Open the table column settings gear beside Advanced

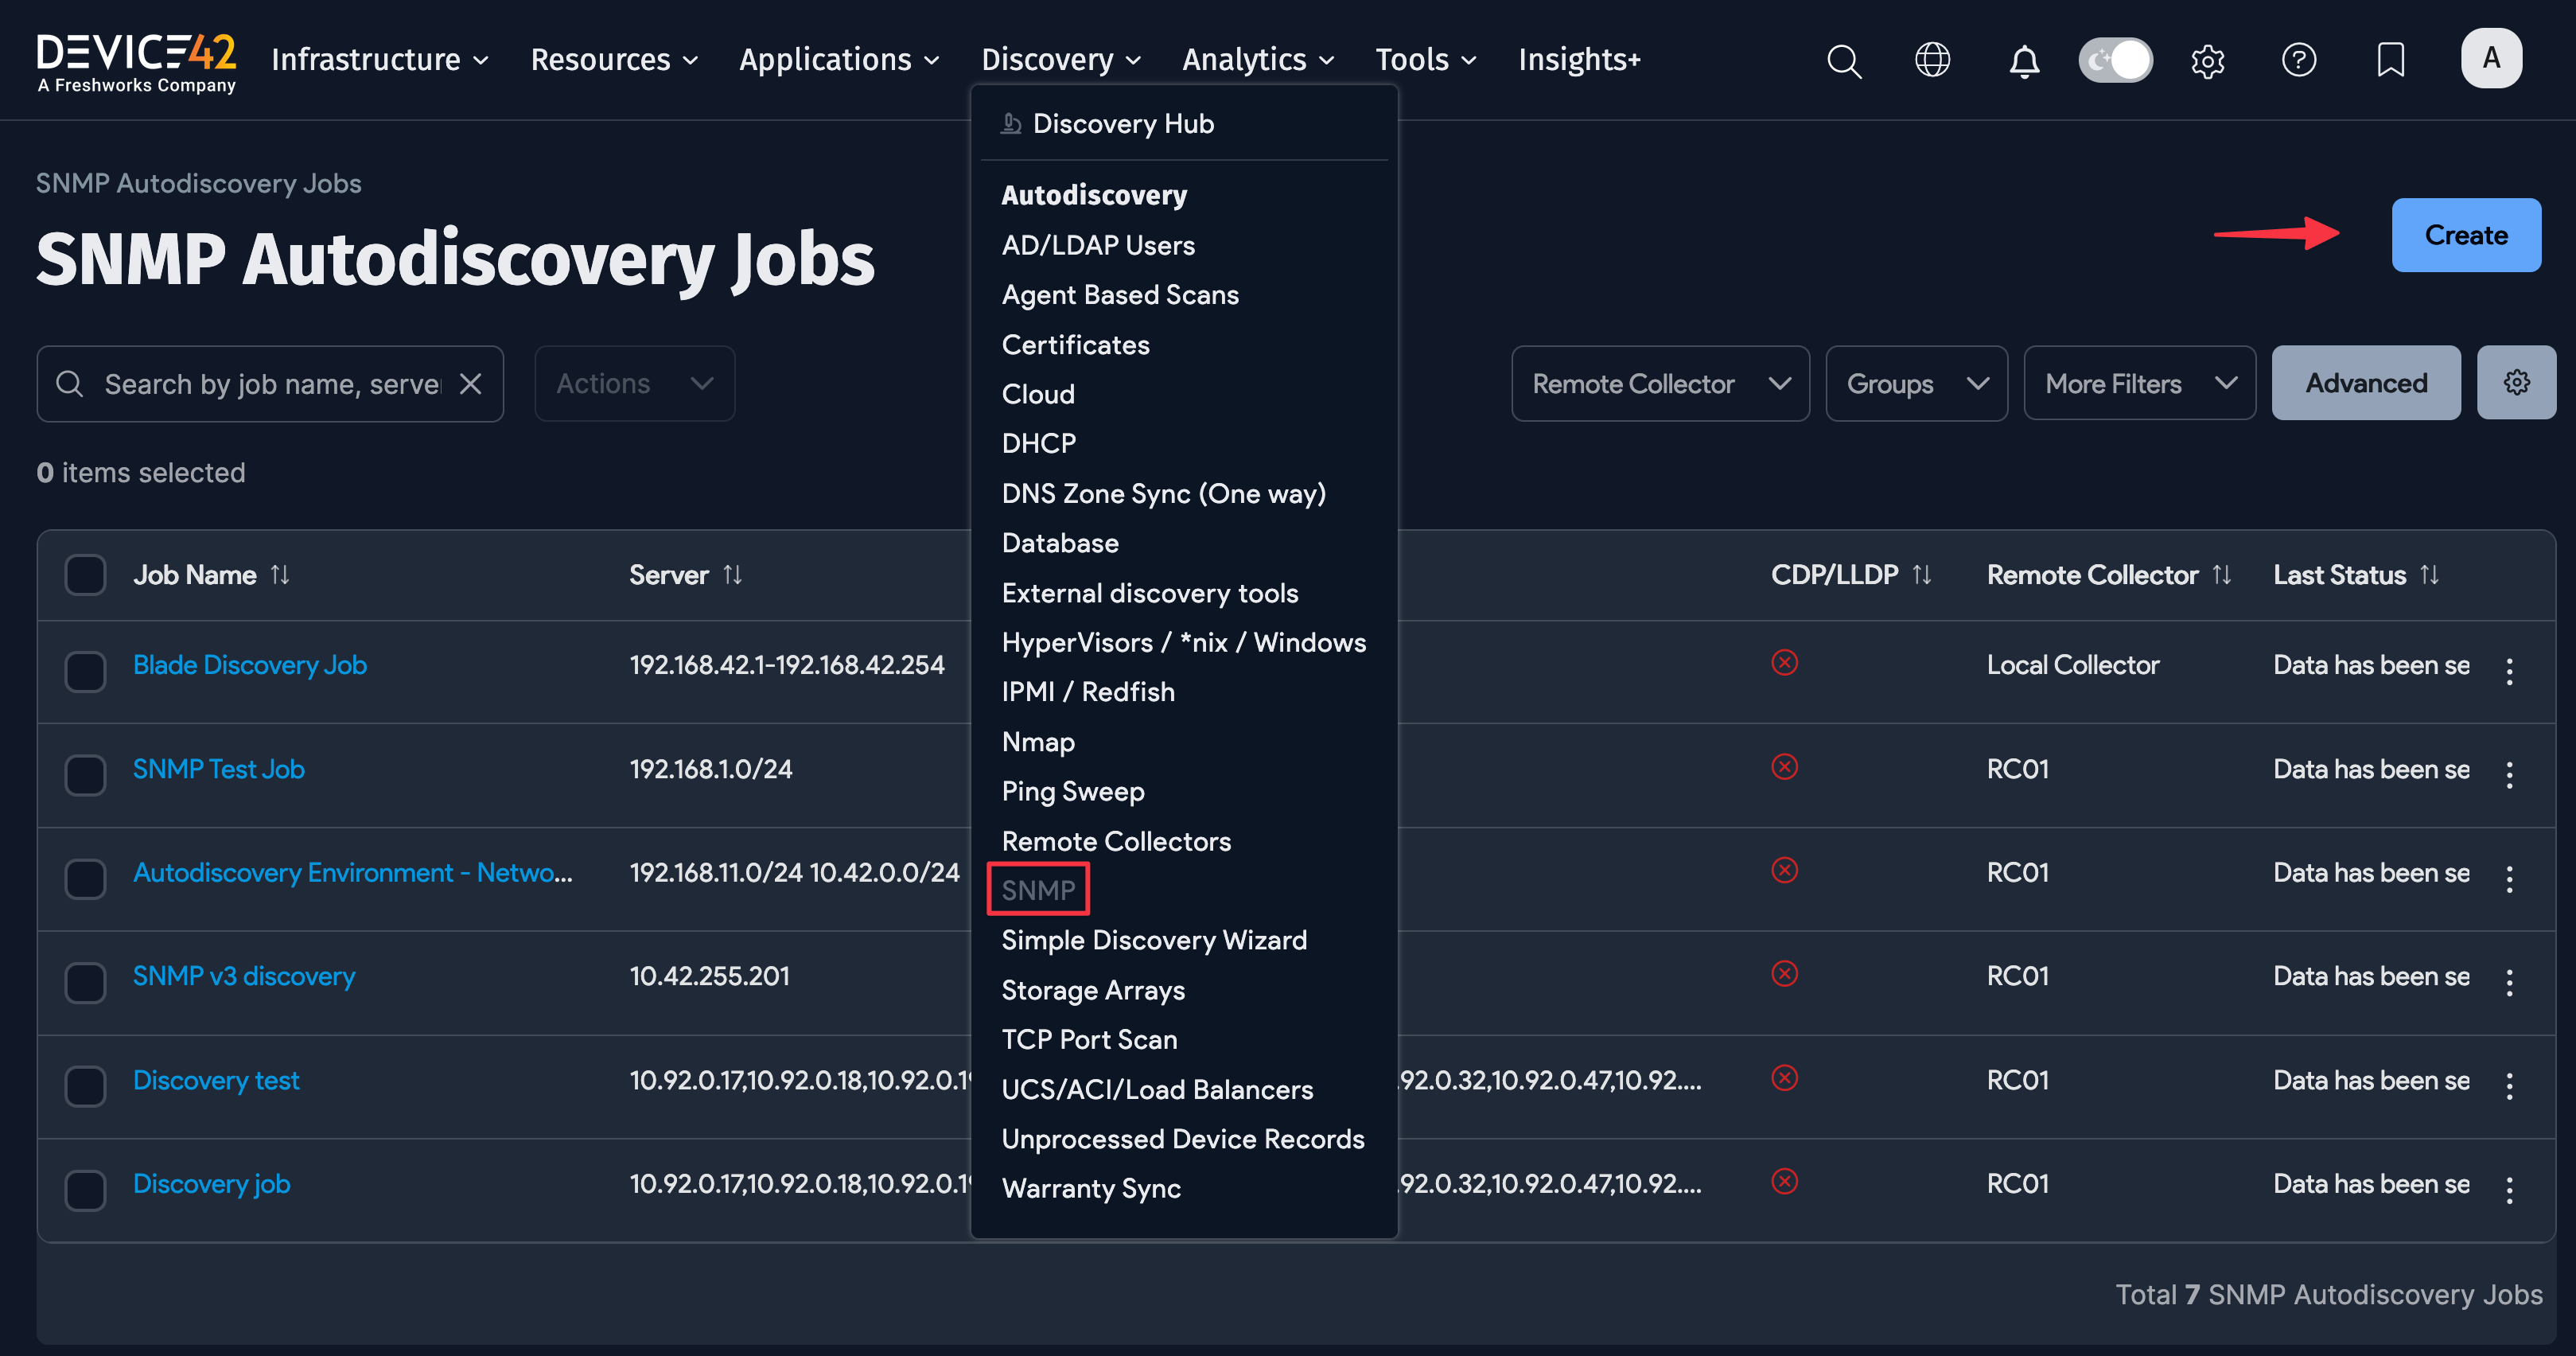(x=2516, y=382)
